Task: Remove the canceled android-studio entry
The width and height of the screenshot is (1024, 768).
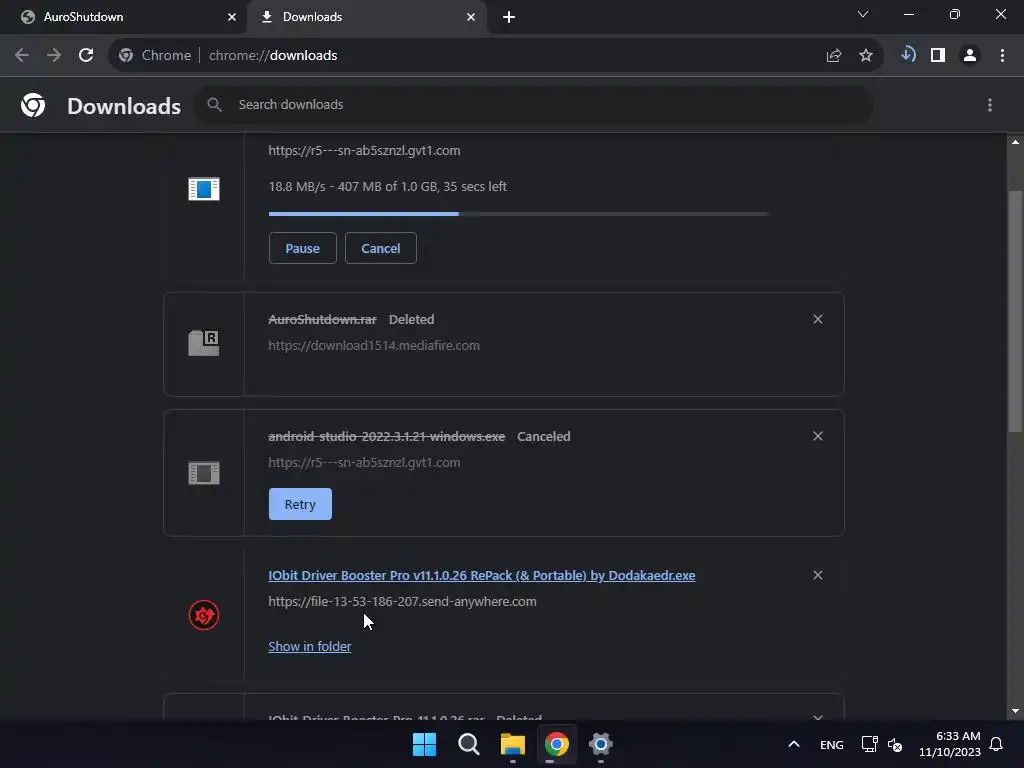Action: point(818,436)
